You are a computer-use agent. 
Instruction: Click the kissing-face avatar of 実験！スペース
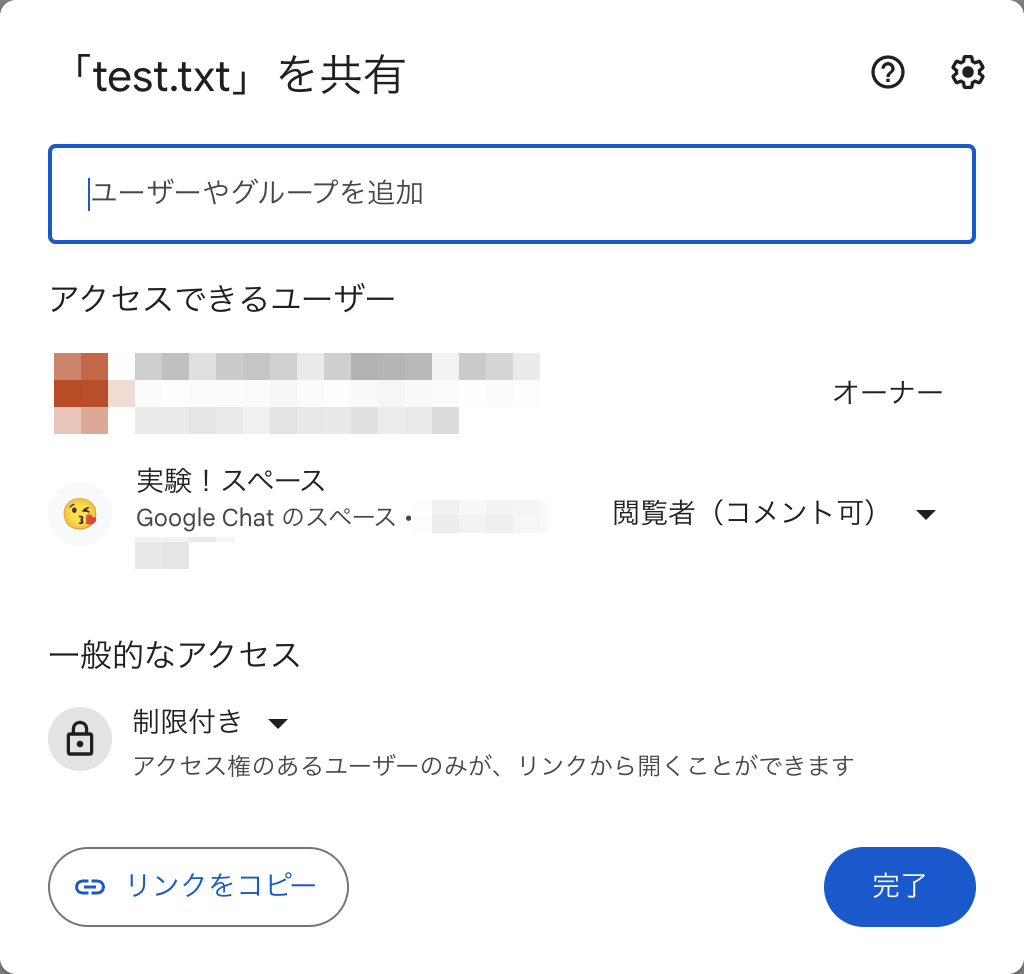[x=80, y=513]
